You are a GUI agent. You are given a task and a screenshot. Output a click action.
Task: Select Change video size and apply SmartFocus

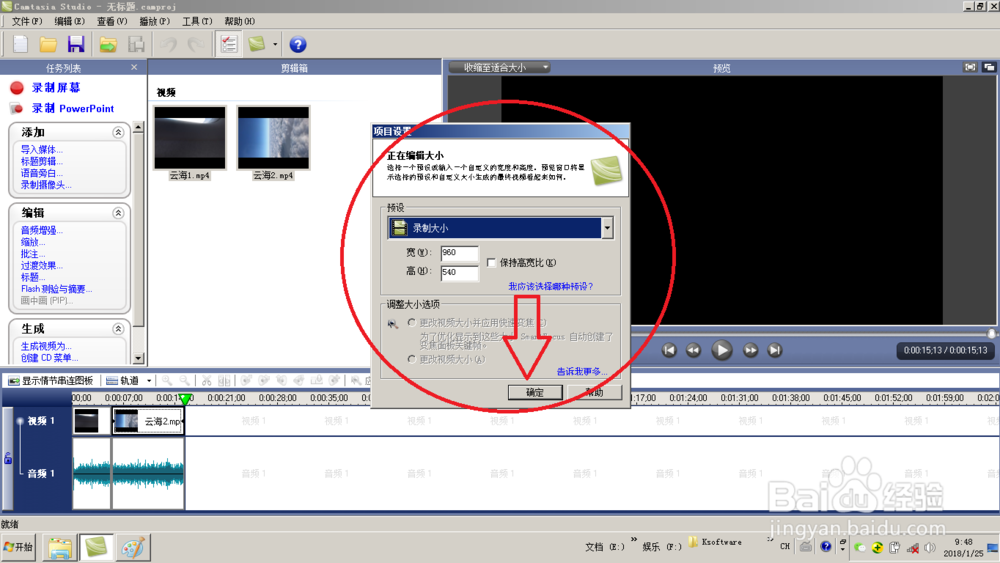pyautogui.click(x=412, y=323)
